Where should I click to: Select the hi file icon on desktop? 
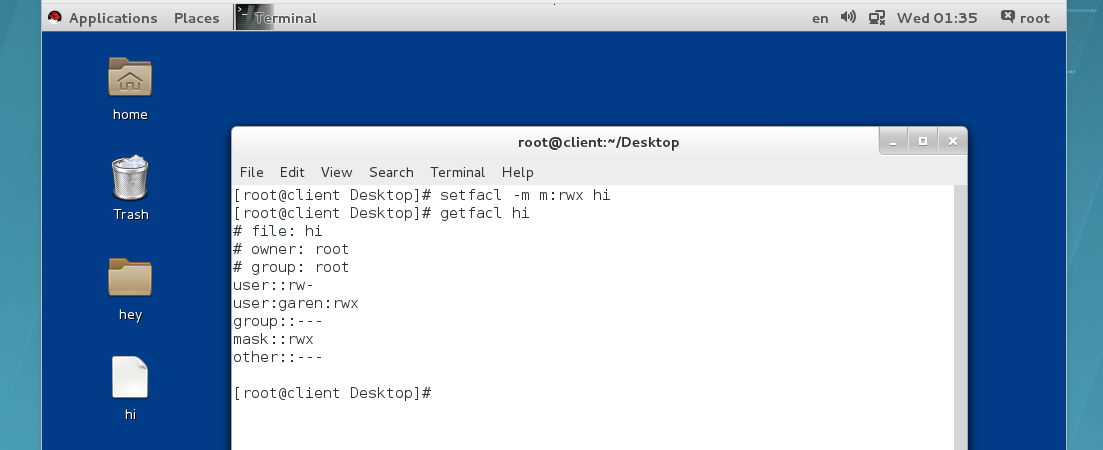(x=129, y=377)
